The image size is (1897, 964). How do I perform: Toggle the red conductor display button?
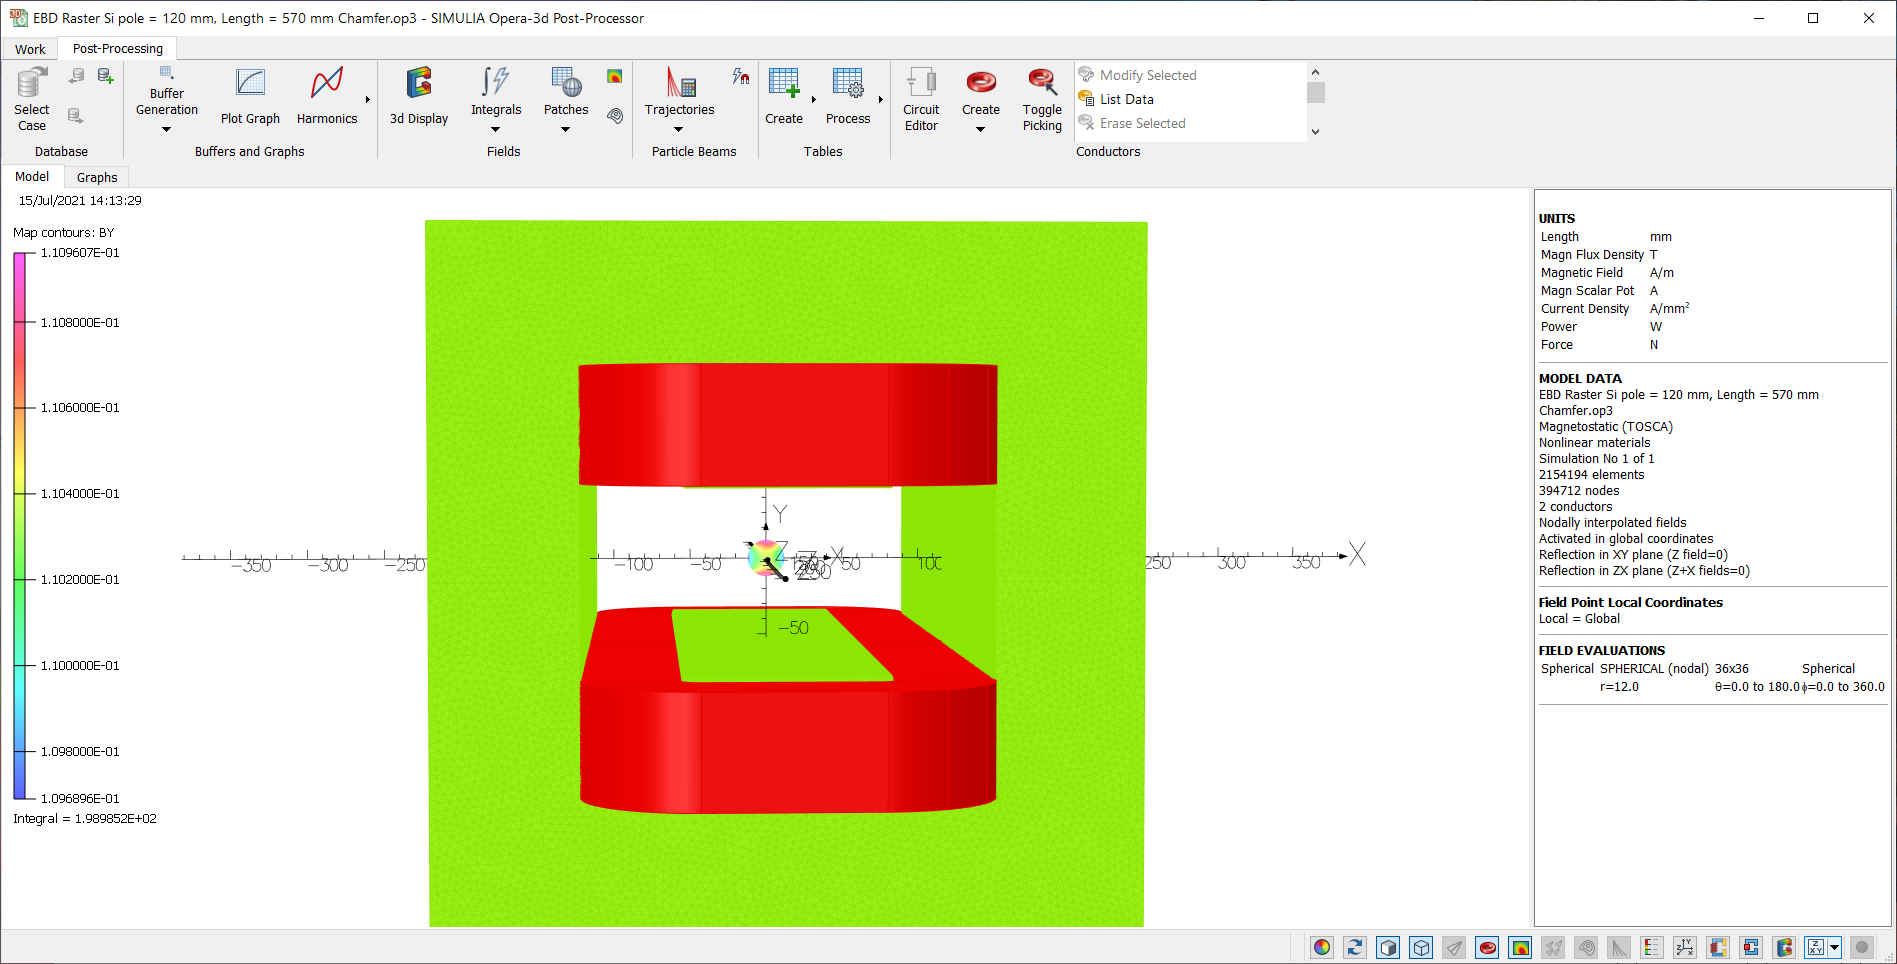(x=1487, y=947)
